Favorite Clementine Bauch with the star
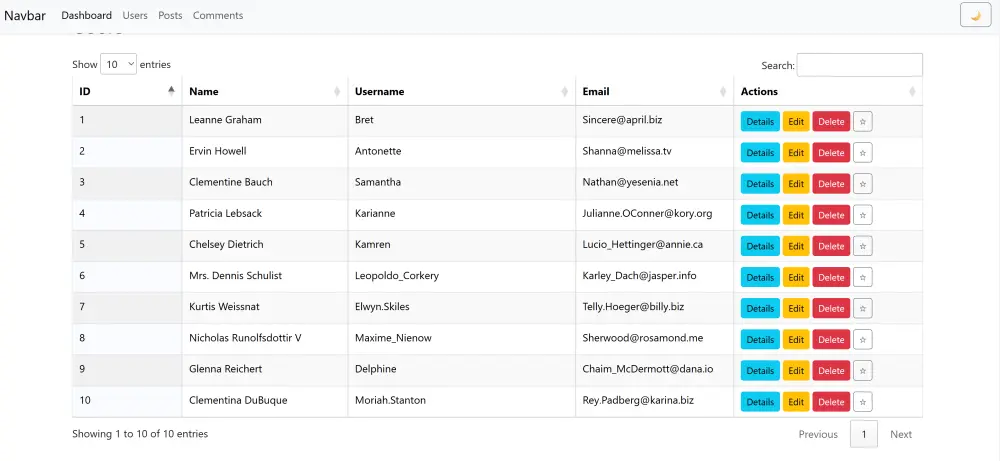Viewport: 1000px width, 461px height. [x=863, y=183]
